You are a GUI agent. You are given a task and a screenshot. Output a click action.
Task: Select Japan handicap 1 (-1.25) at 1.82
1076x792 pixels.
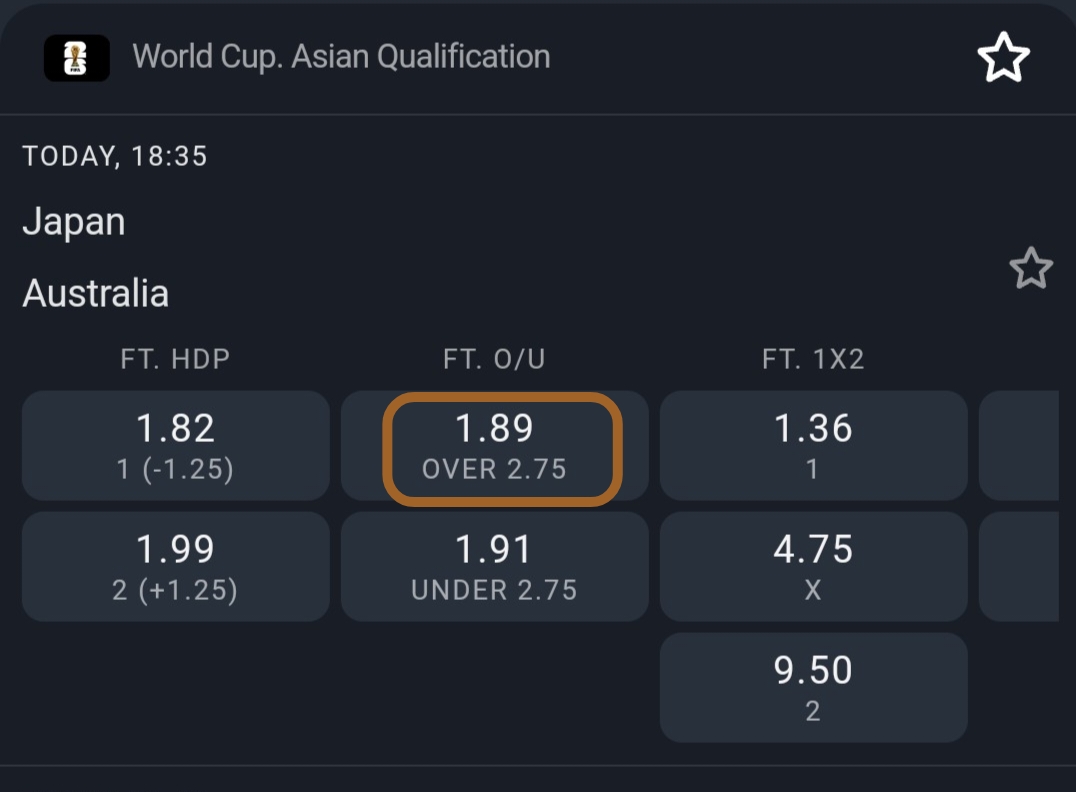coord(175,445)
